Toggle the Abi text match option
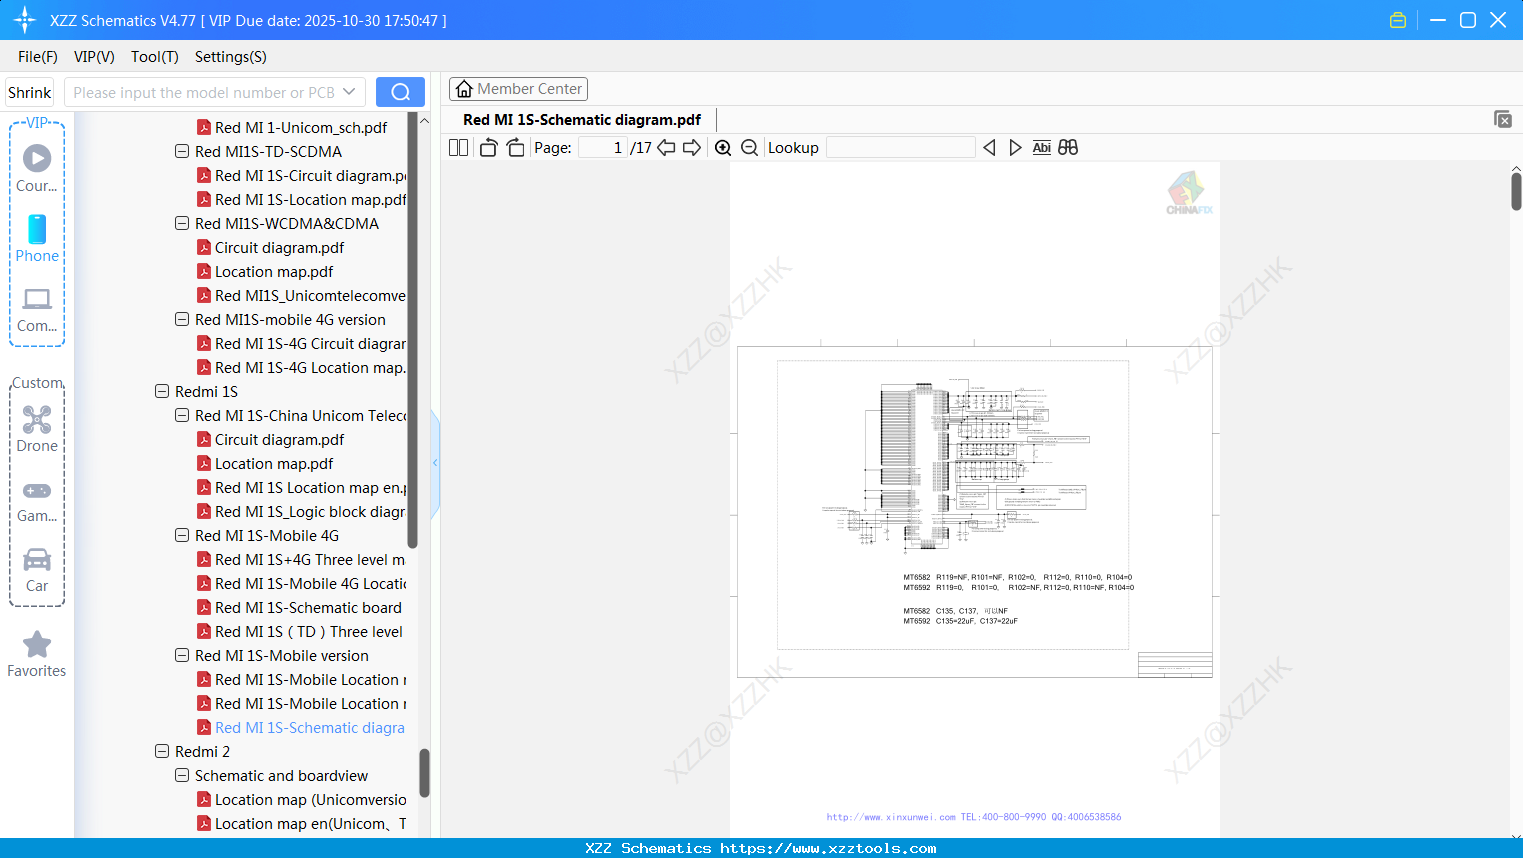The height and width of the screenshot is (858, 1523). click(x=1041, y=147)
